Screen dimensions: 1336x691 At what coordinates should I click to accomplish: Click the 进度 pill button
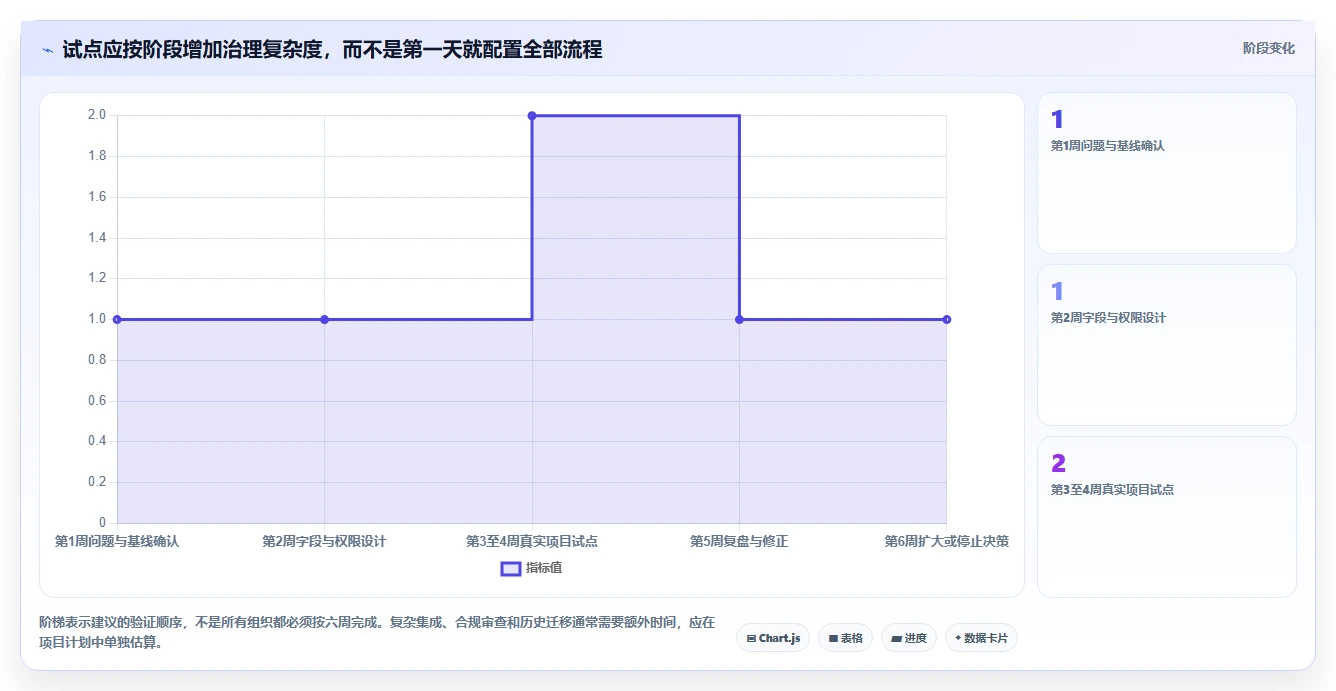[x=908, y=638]
